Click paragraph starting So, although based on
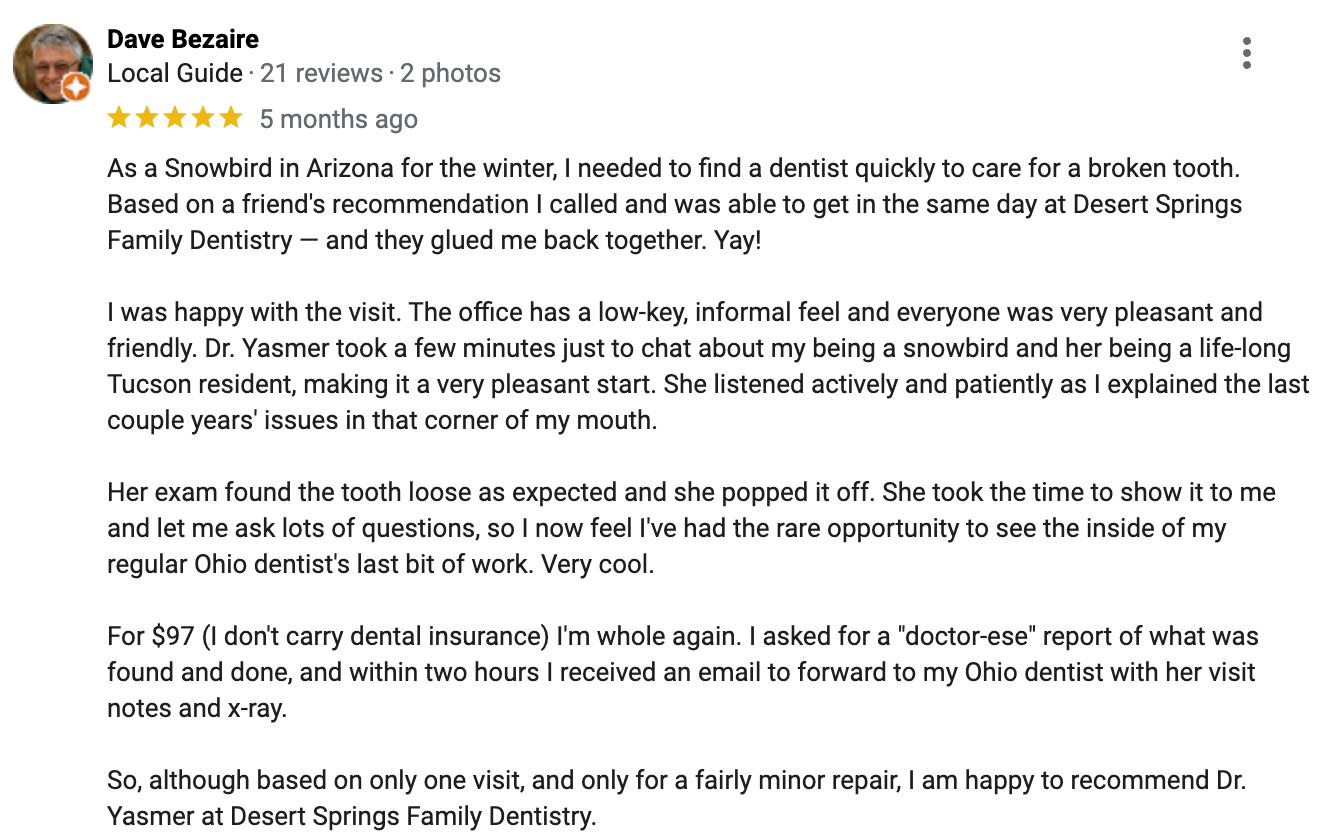Screen dimensions: 1320x840 coord(676,798)
